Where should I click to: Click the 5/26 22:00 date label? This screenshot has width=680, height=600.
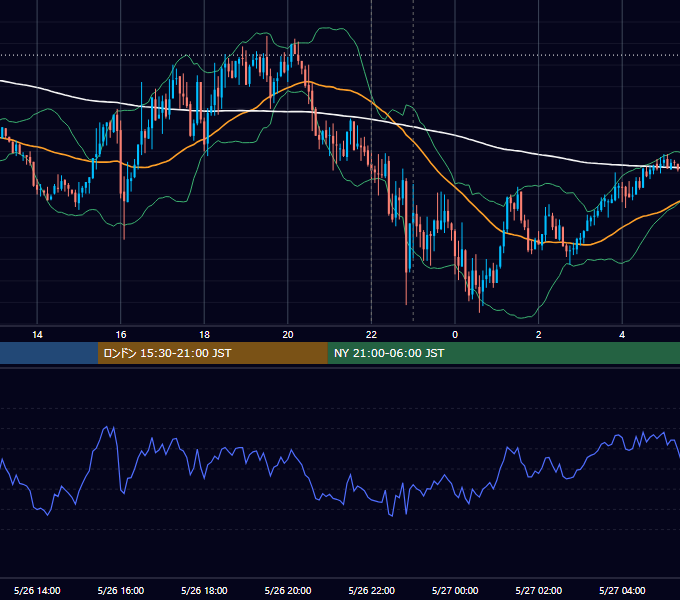tap(372, 590)
